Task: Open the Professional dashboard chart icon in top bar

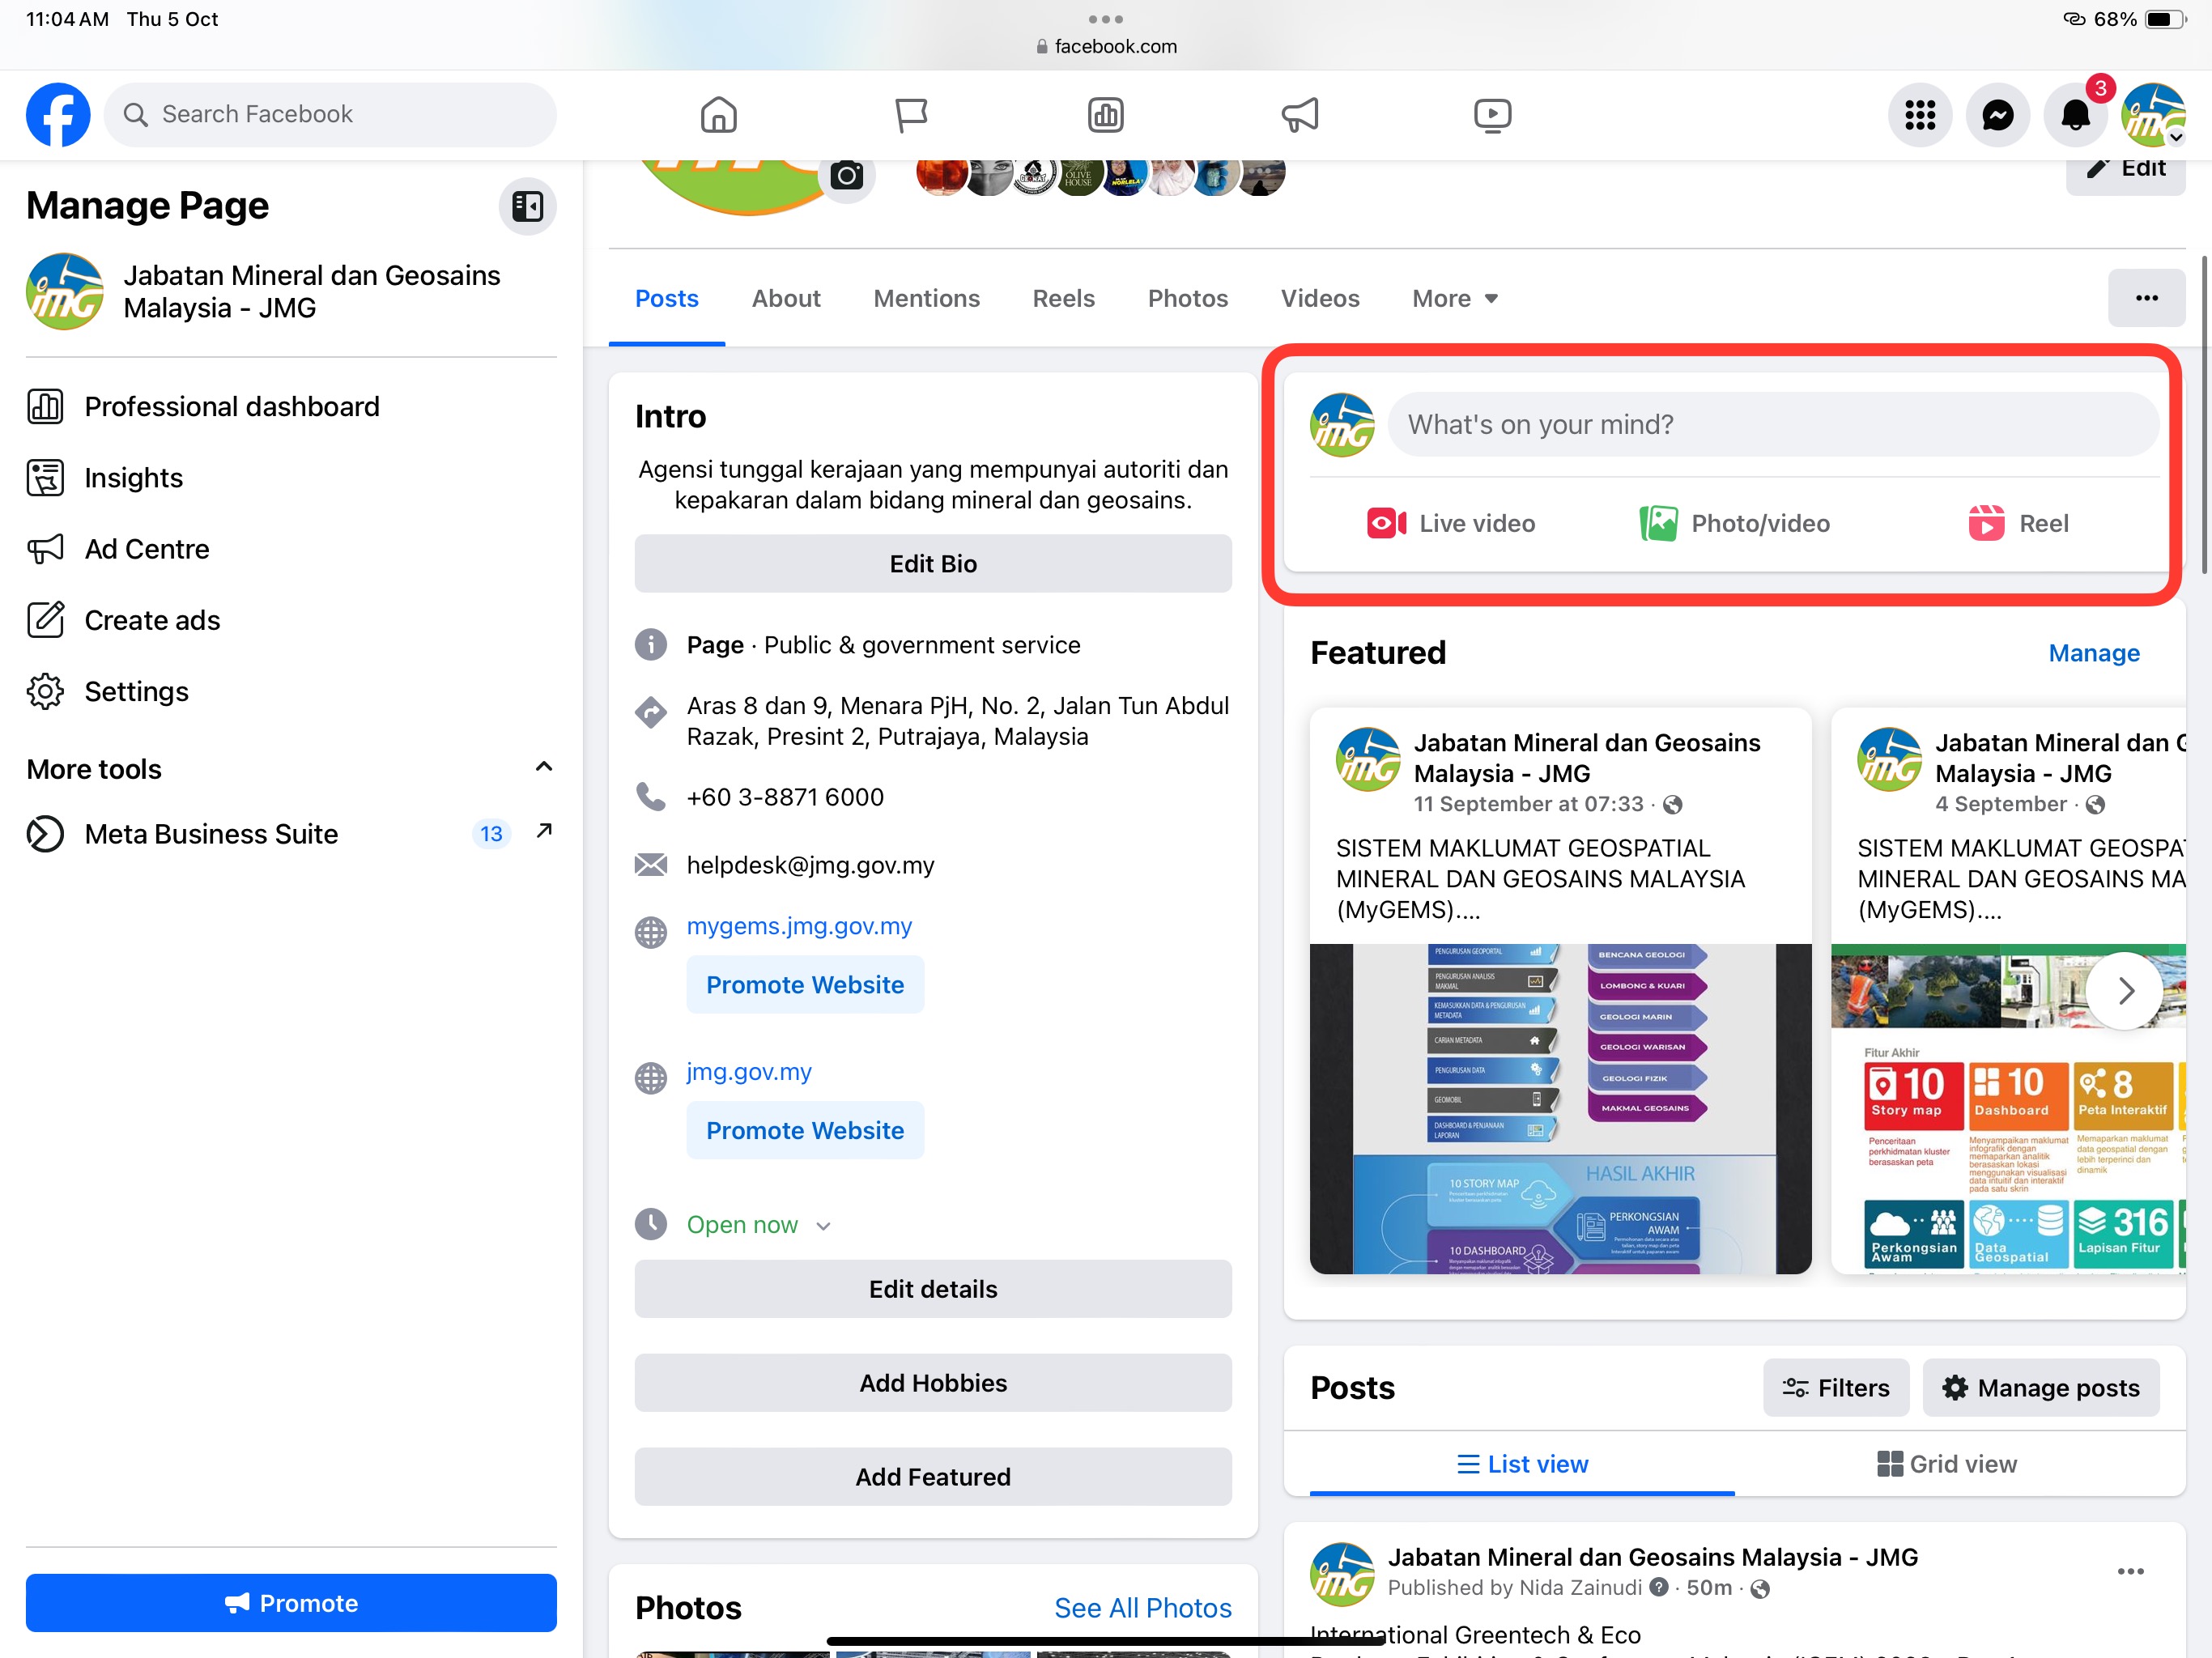Action: coord(1105,114)
